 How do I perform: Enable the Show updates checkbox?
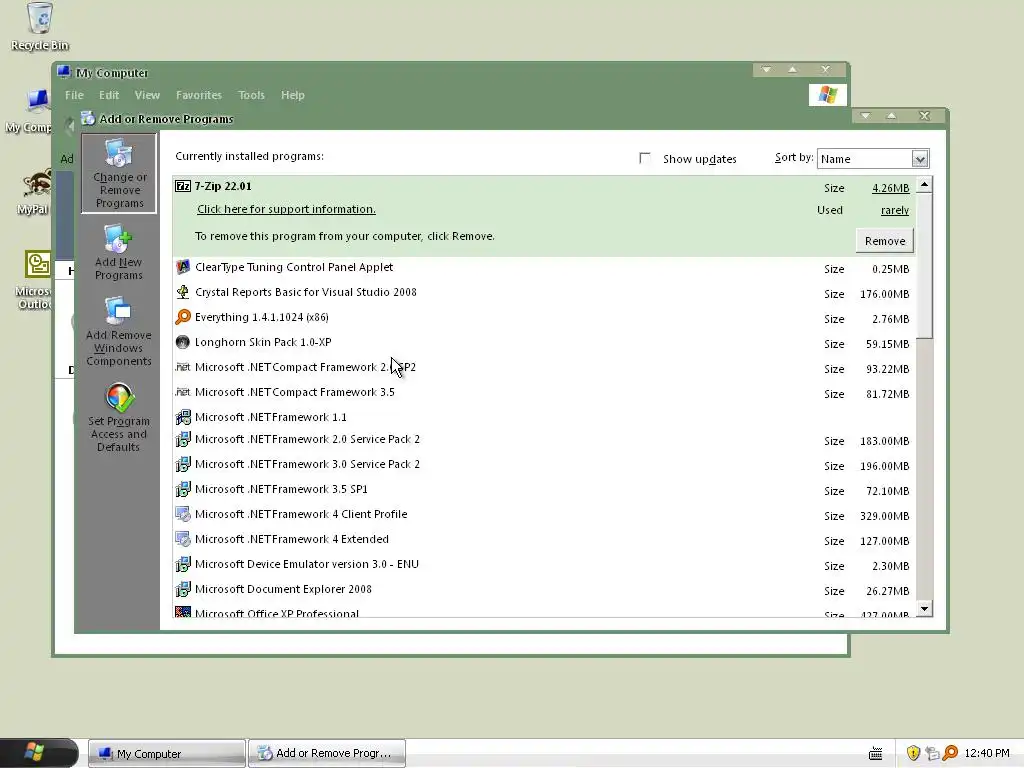(x=645, y=158)
